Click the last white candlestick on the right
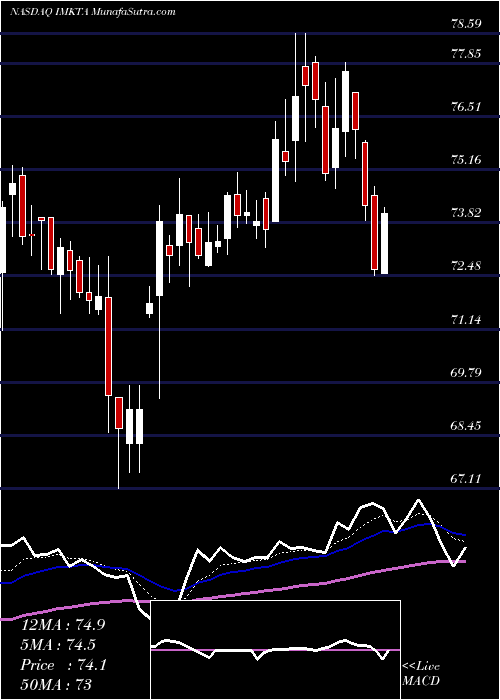The width and height of the screenshot is (500, 700). coord(384,242)
